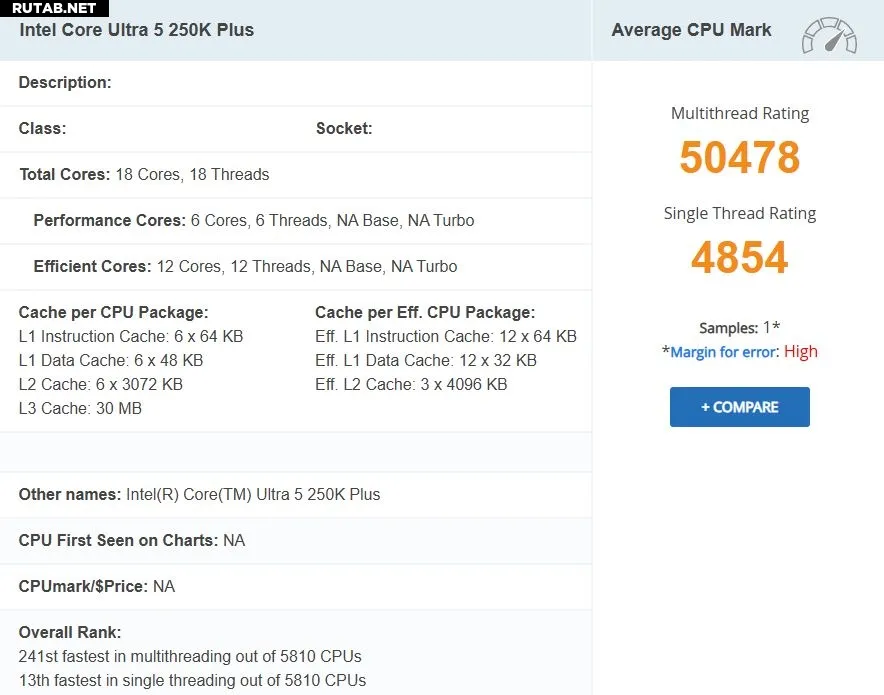Image resolution: width=884 pixels, height=695 pixels.
Task: Click the CPUmark/$Price row
Action: tap(96, 586)
